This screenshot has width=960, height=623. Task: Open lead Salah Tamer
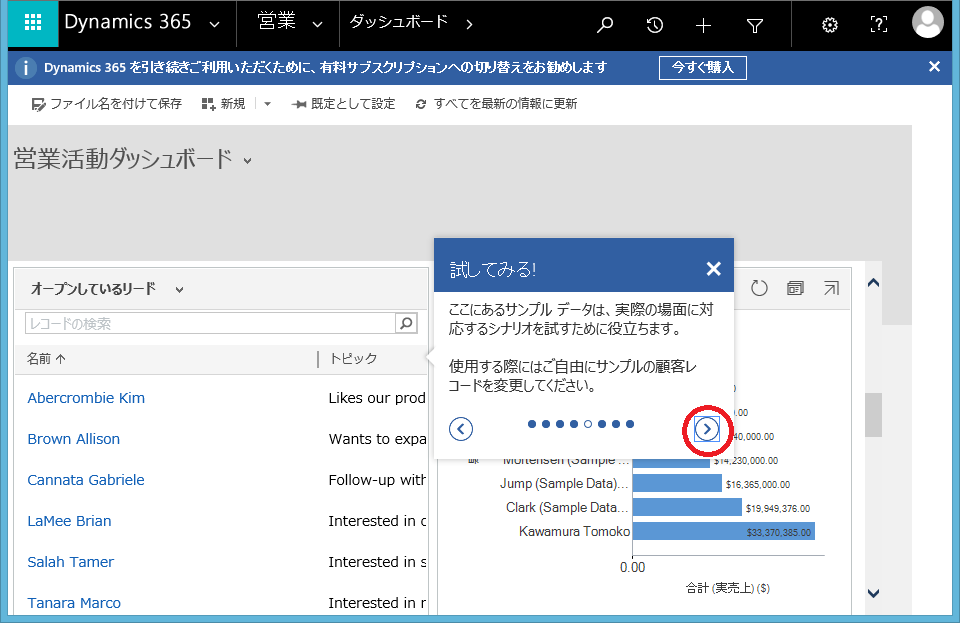70,562
